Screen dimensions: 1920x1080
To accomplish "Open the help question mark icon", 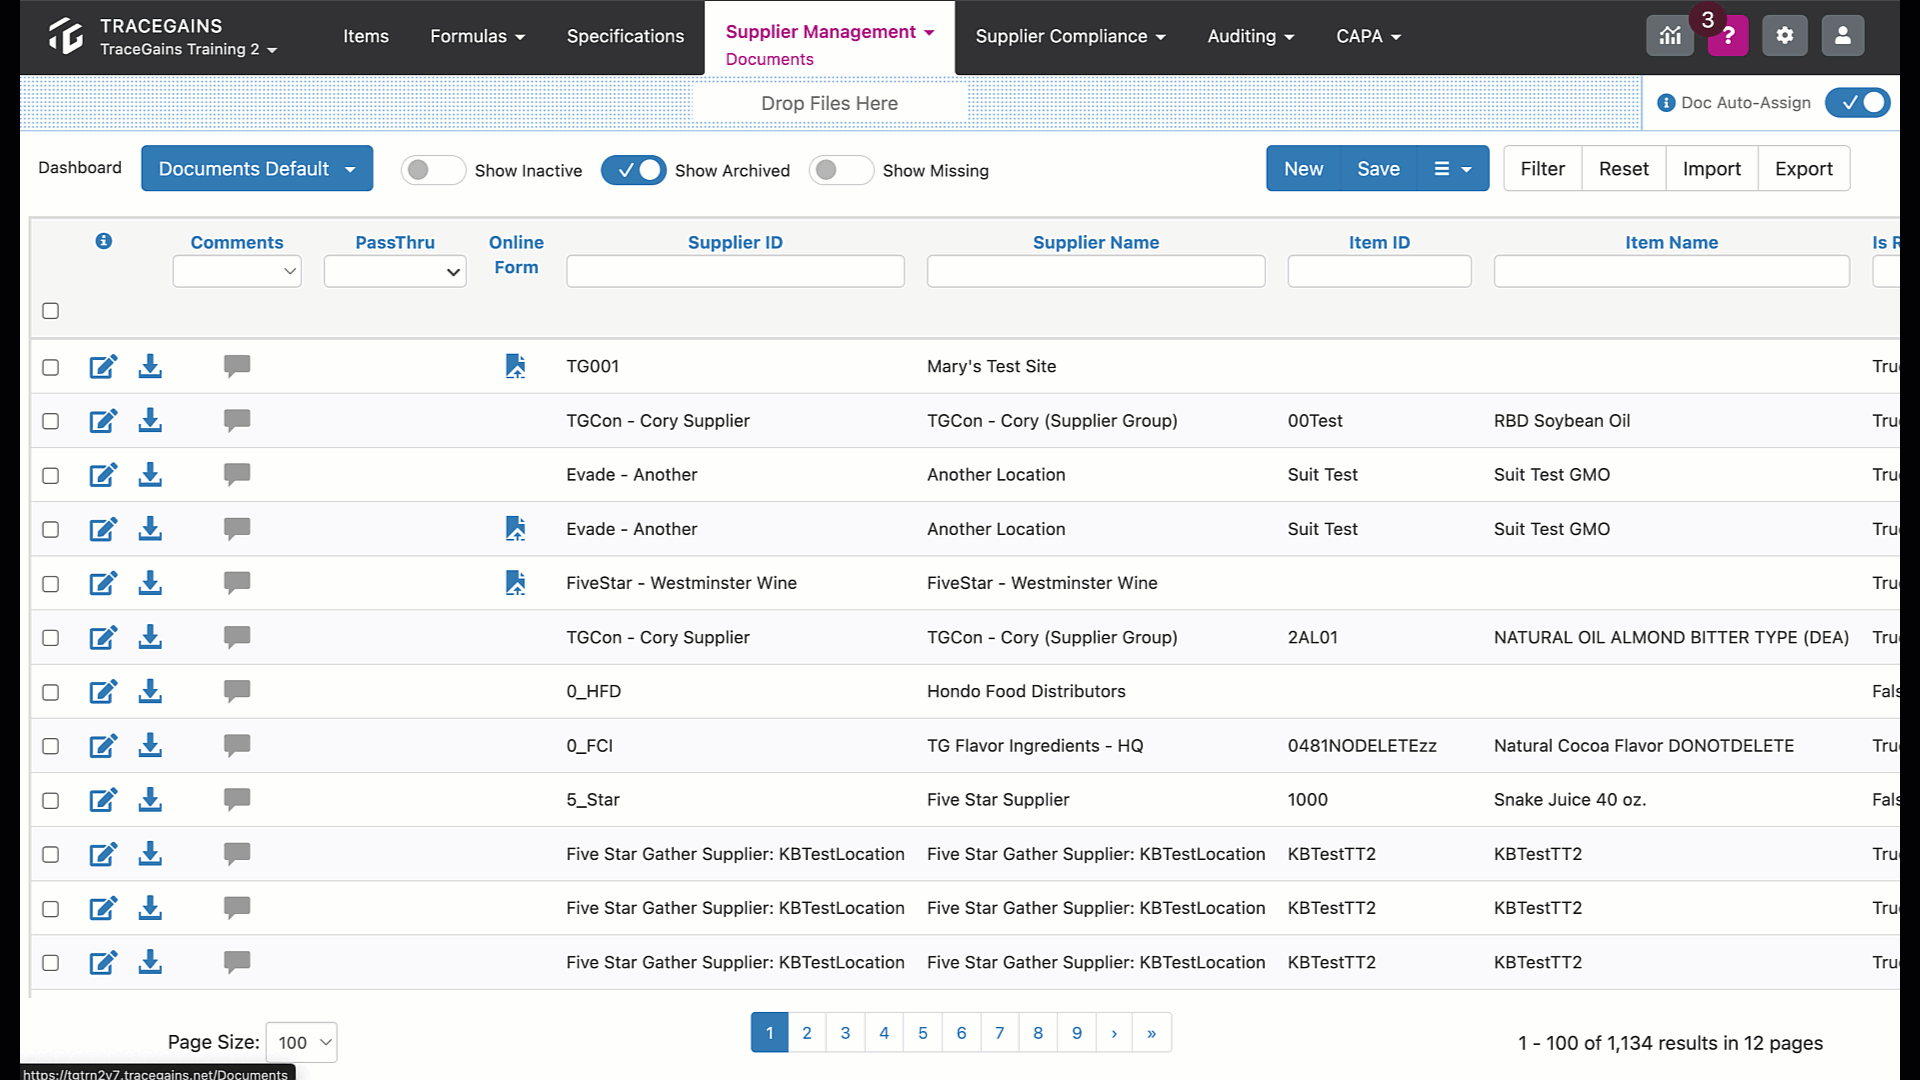I will 1728,36.
